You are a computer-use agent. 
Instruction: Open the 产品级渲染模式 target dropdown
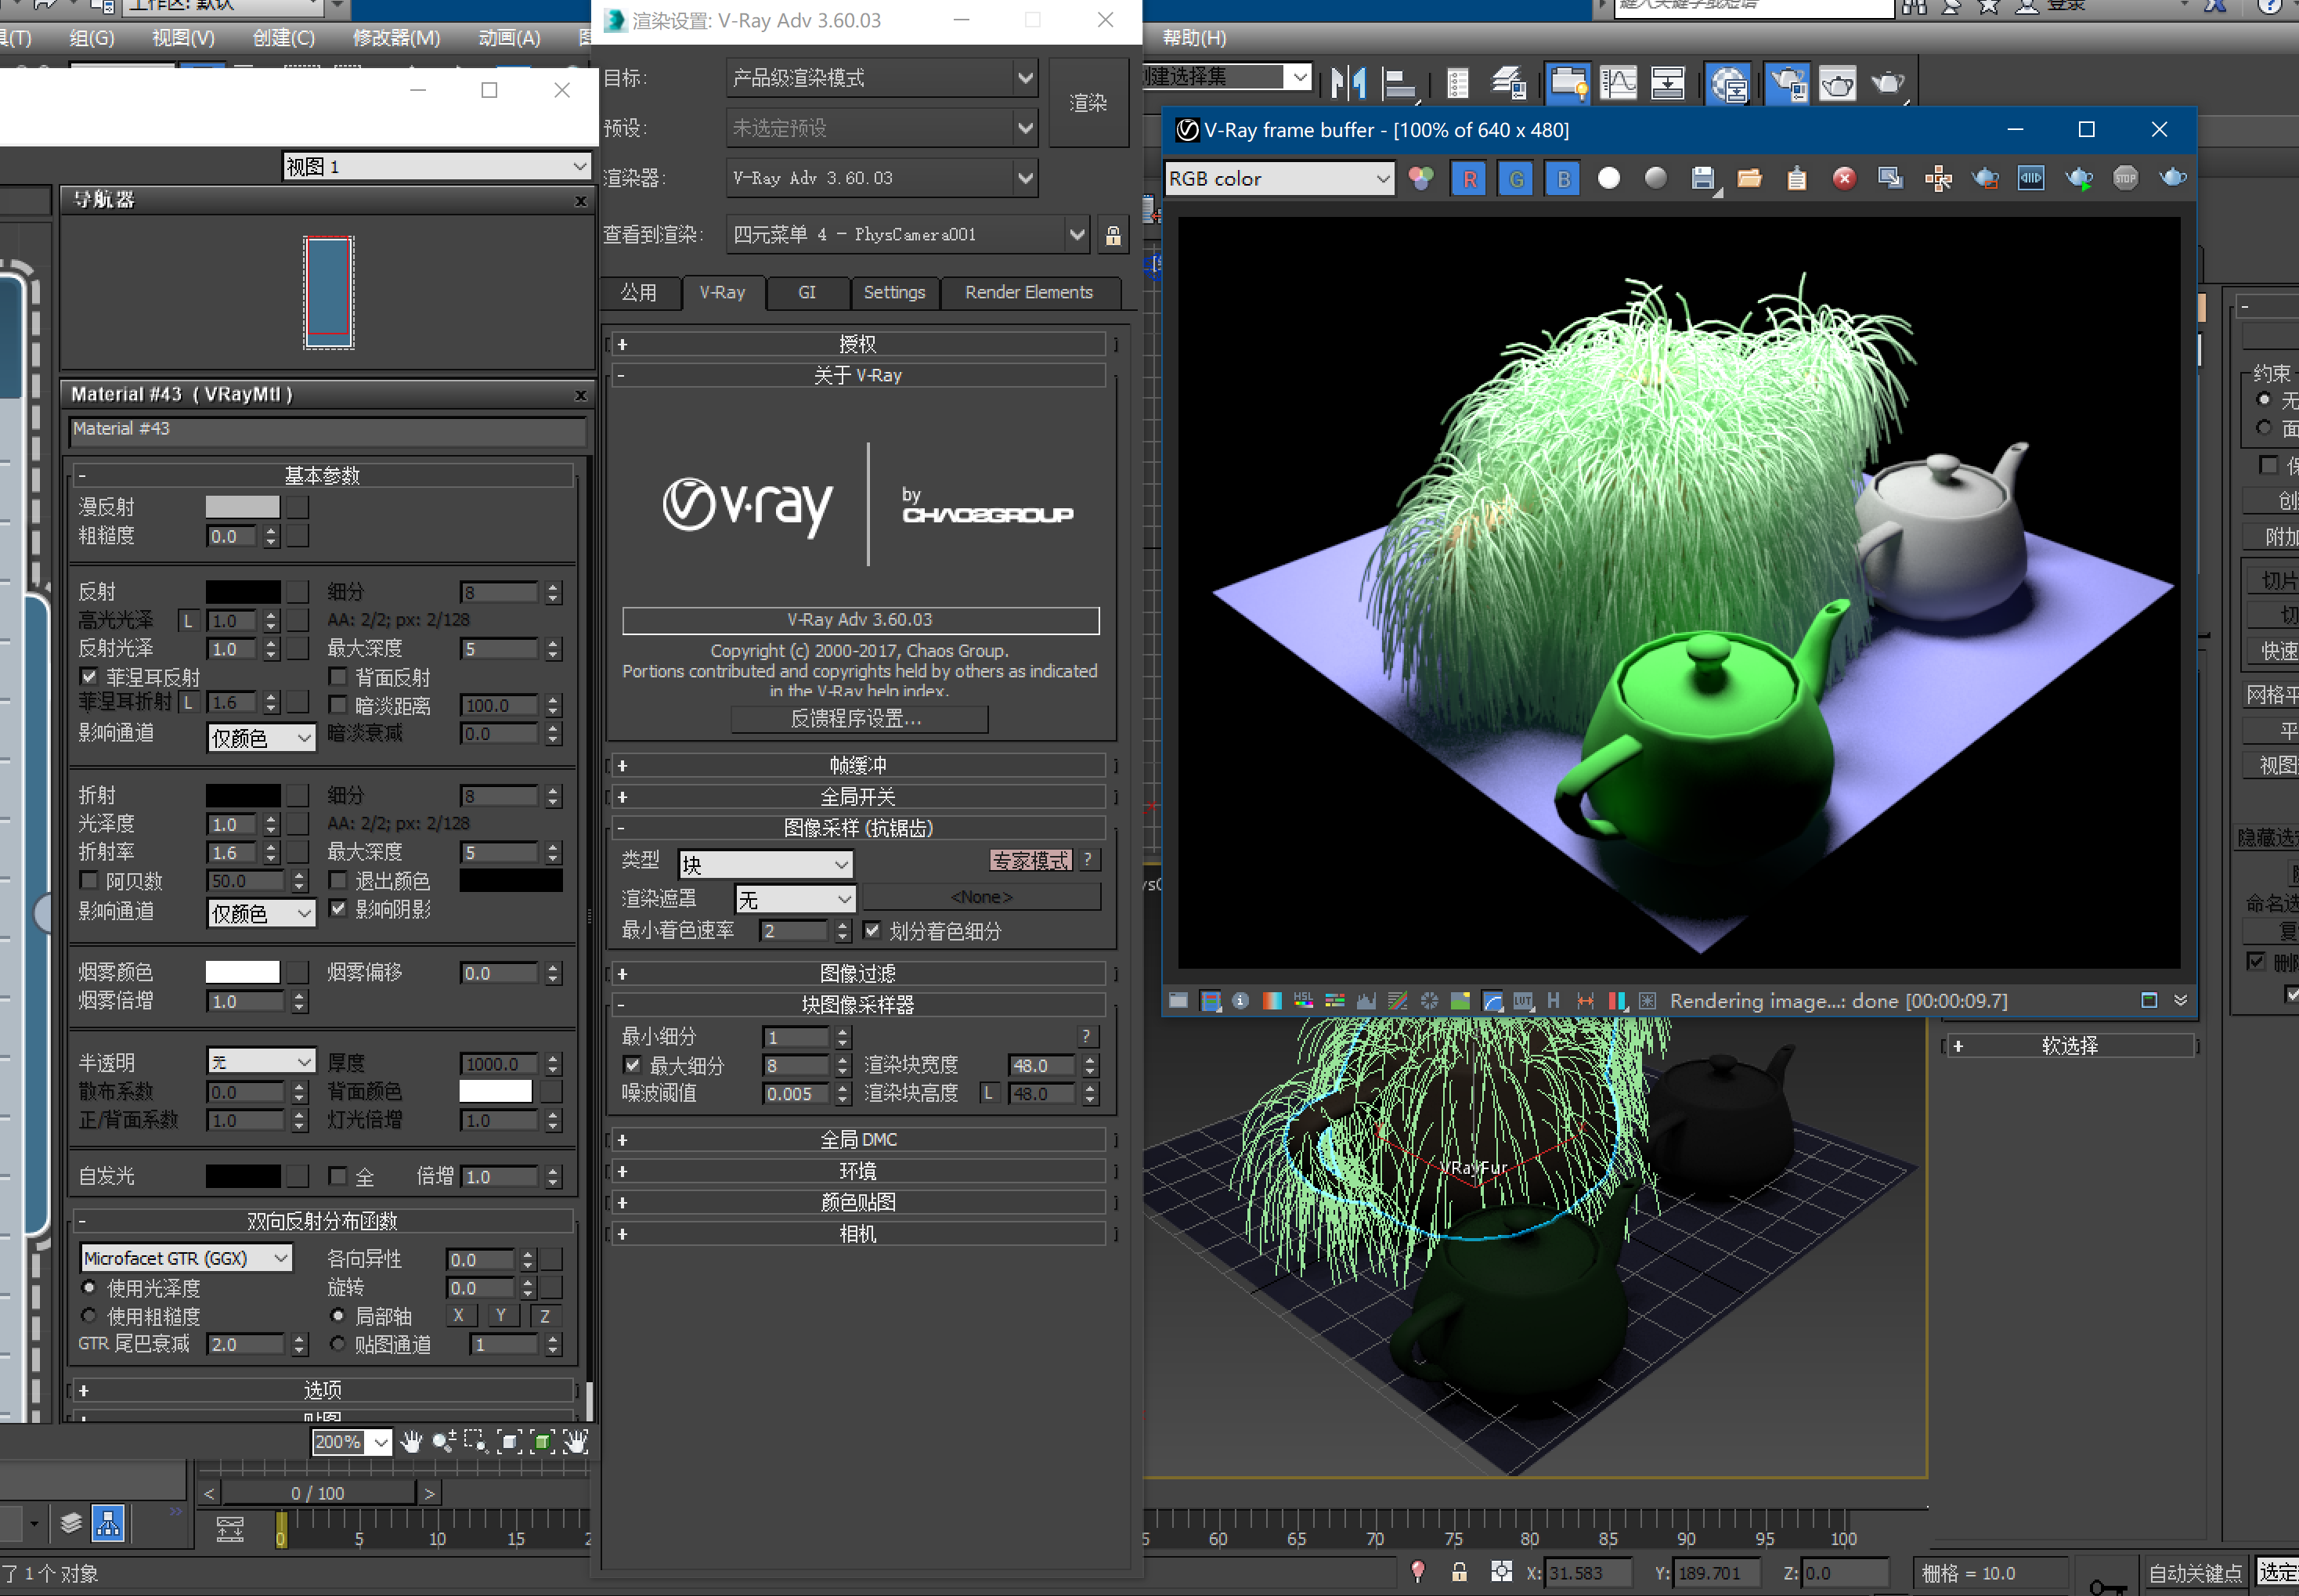[882, 78]
